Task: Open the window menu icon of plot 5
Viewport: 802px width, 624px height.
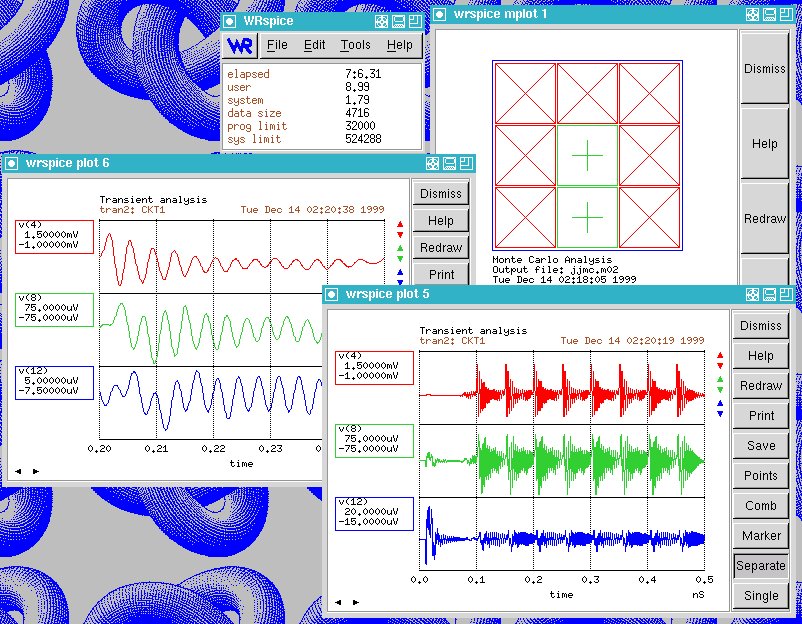Action: click(331, 294)
